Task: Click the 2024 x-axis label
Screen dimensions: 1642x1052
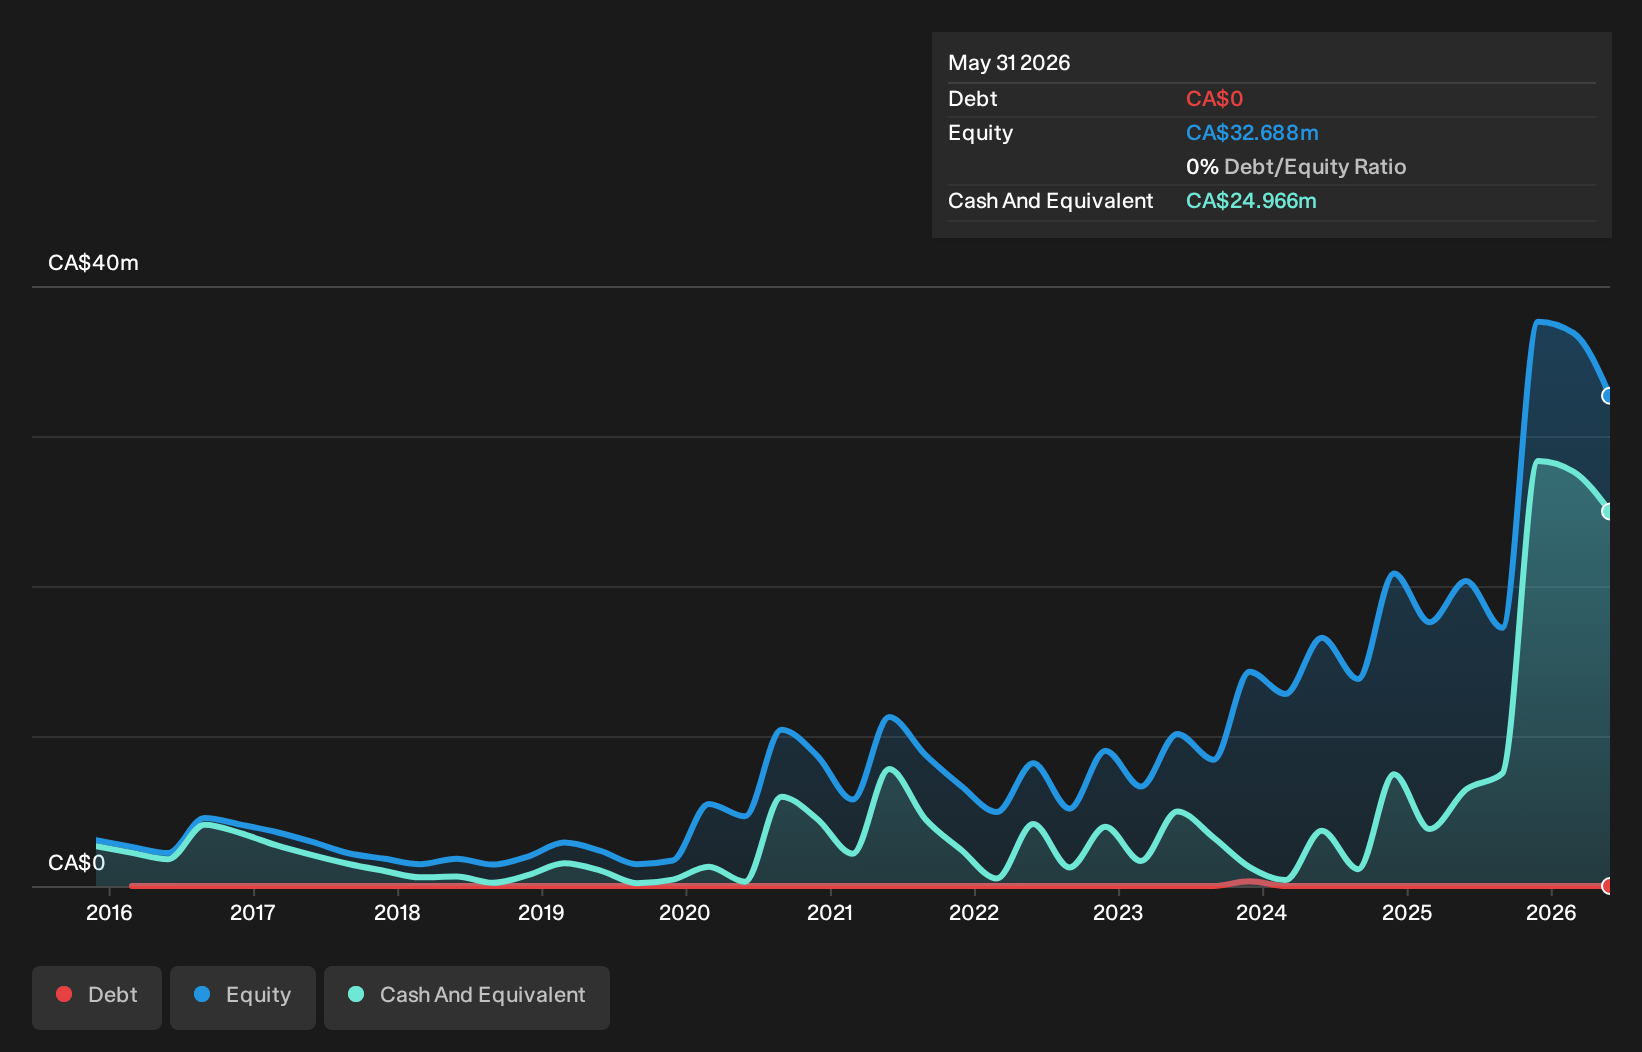Action: point(1262,913)
